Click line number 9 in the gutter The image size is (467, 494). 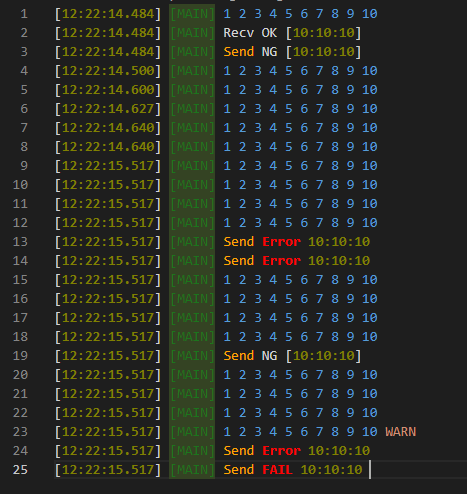pyautogui.click(x=24, y=166)
